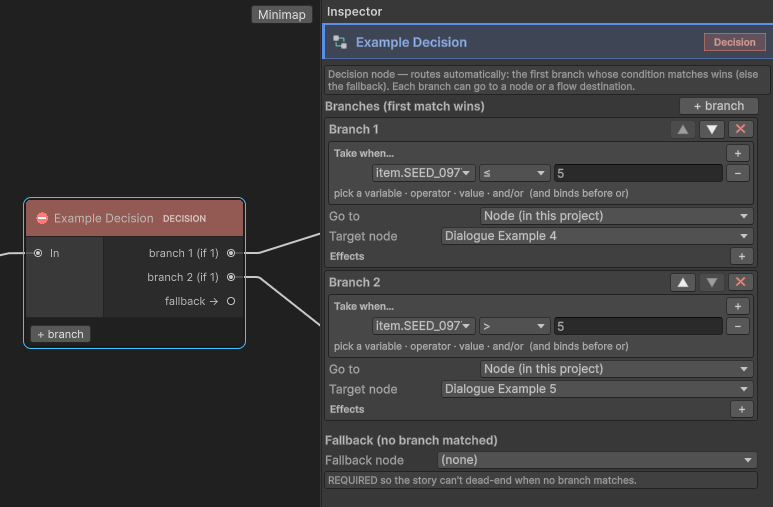Click the branch 2 (if 1) output port
This screenshot has height=507, width=773.
pyautogui.click(x=231, y=277)
